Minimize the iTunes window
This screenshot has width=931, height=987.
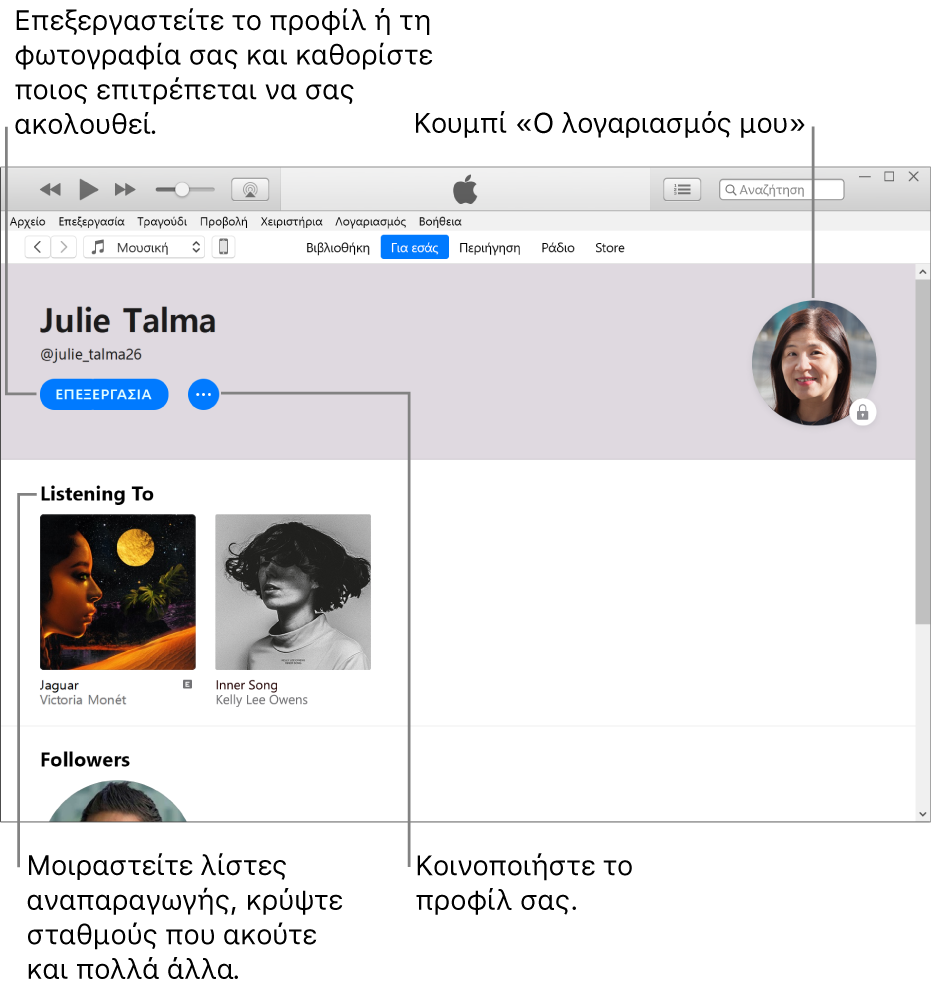tap(865, 177)
